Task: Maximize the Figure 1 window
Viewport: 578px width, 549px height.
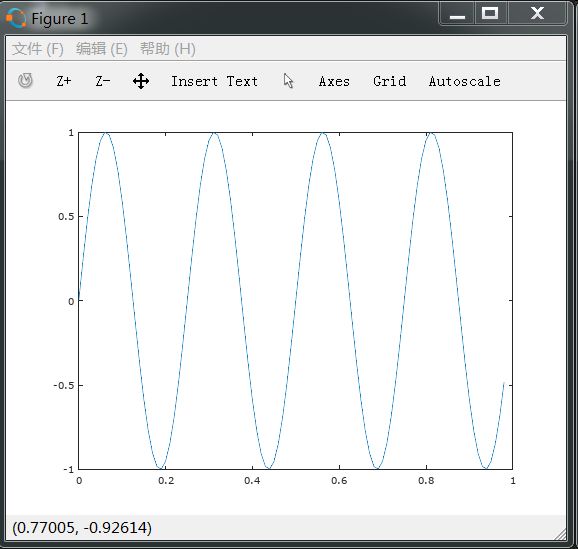Action: 490,14
